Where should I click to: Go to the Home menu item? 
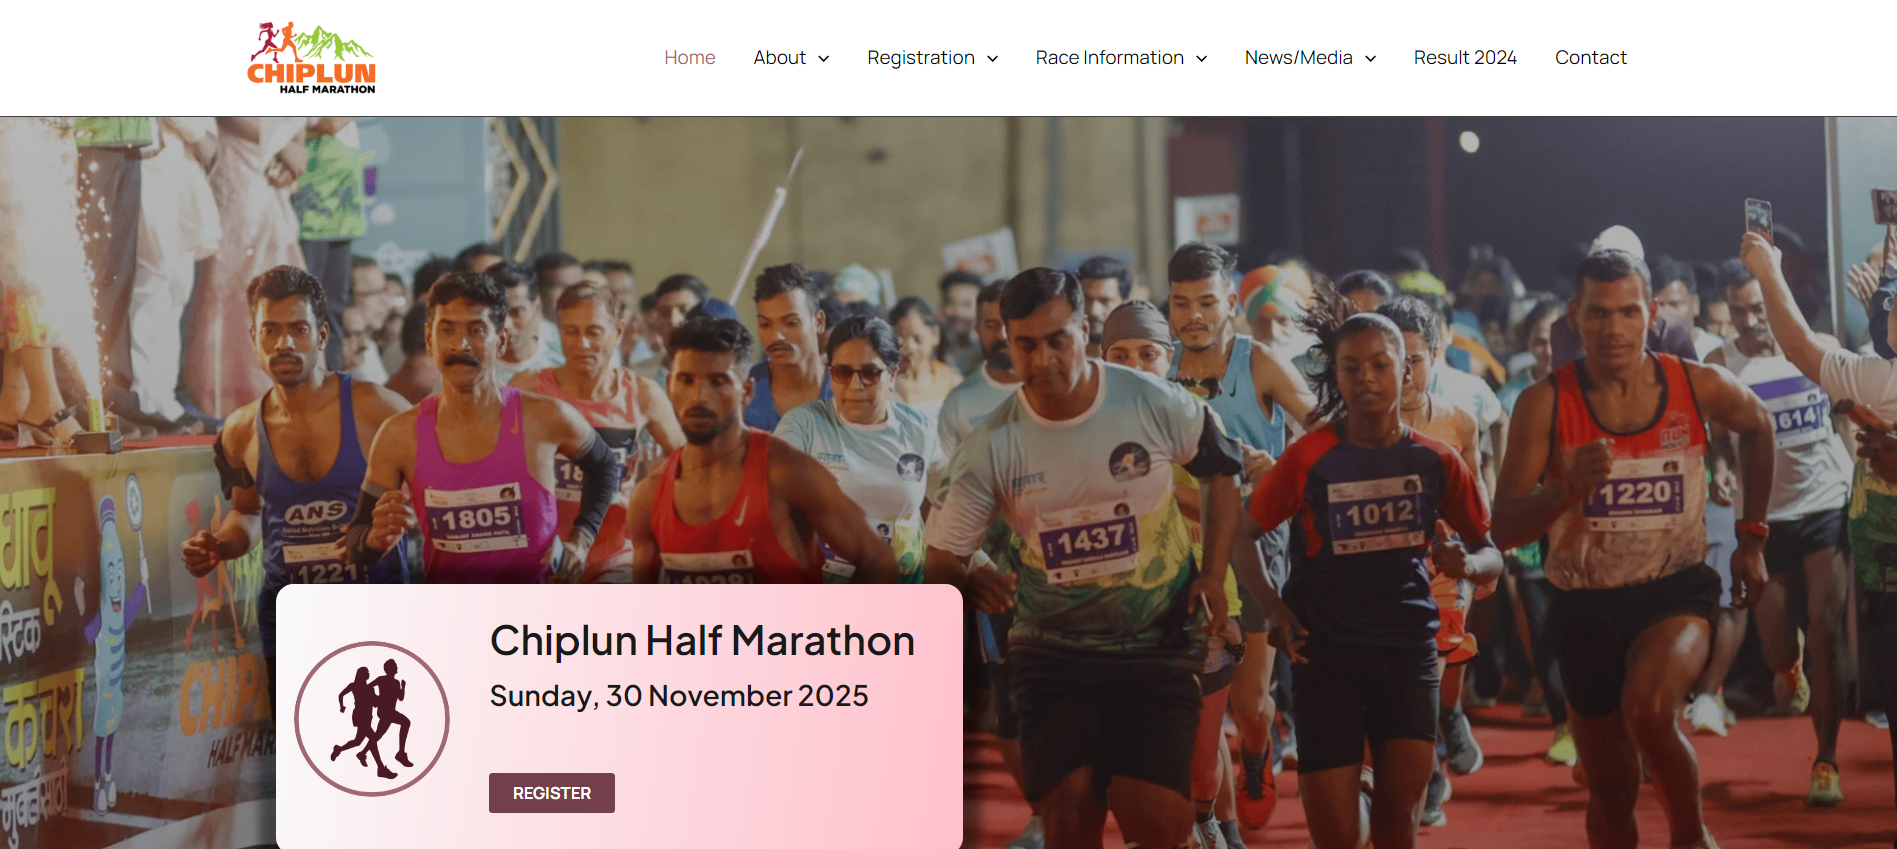tap(690, 58)
